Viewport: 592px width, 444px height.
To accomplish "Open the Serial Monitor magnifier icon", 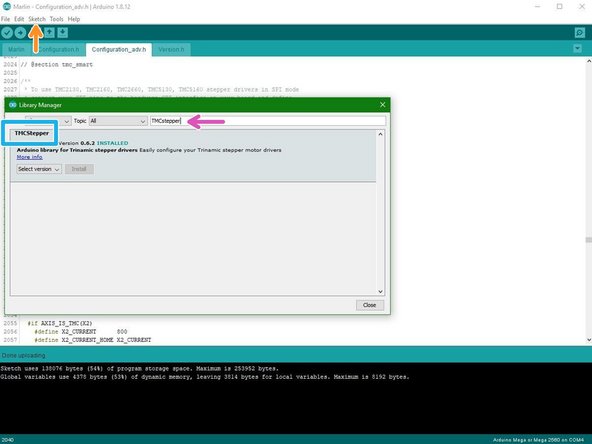I will (x=580, y=33).
